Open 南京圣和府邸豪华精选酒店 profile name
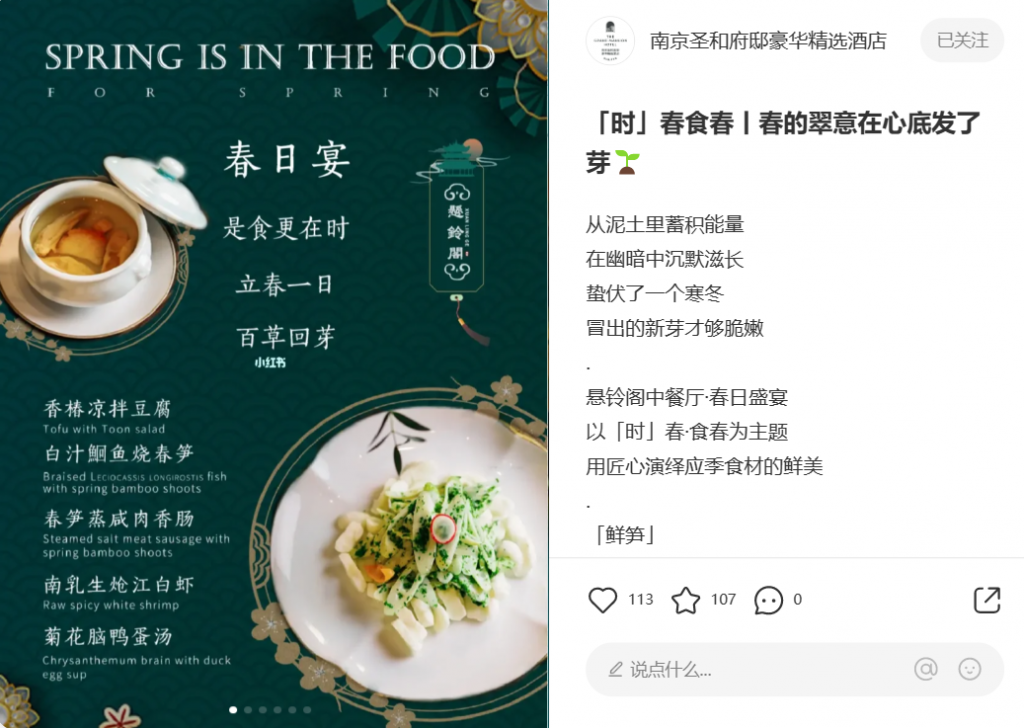Screen dimensions: 1024x728 click(768, 41)
